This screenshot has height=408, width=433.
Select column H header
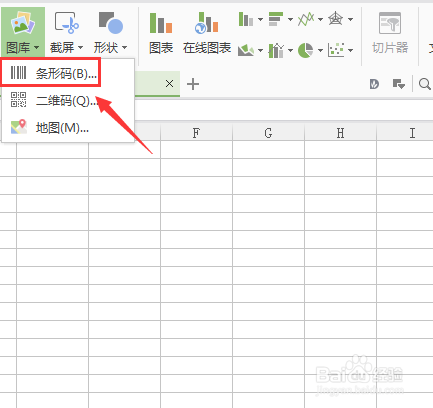(x=340, y=133)
